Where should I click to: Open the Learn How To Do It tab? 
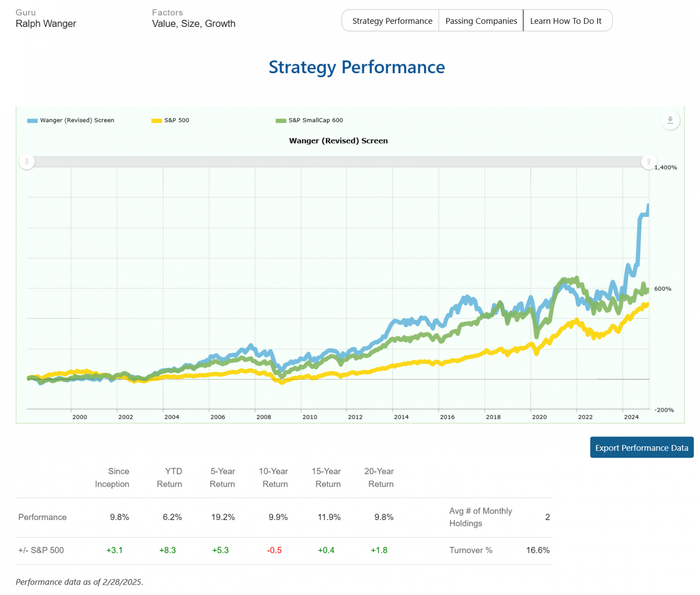coord(567,21)
